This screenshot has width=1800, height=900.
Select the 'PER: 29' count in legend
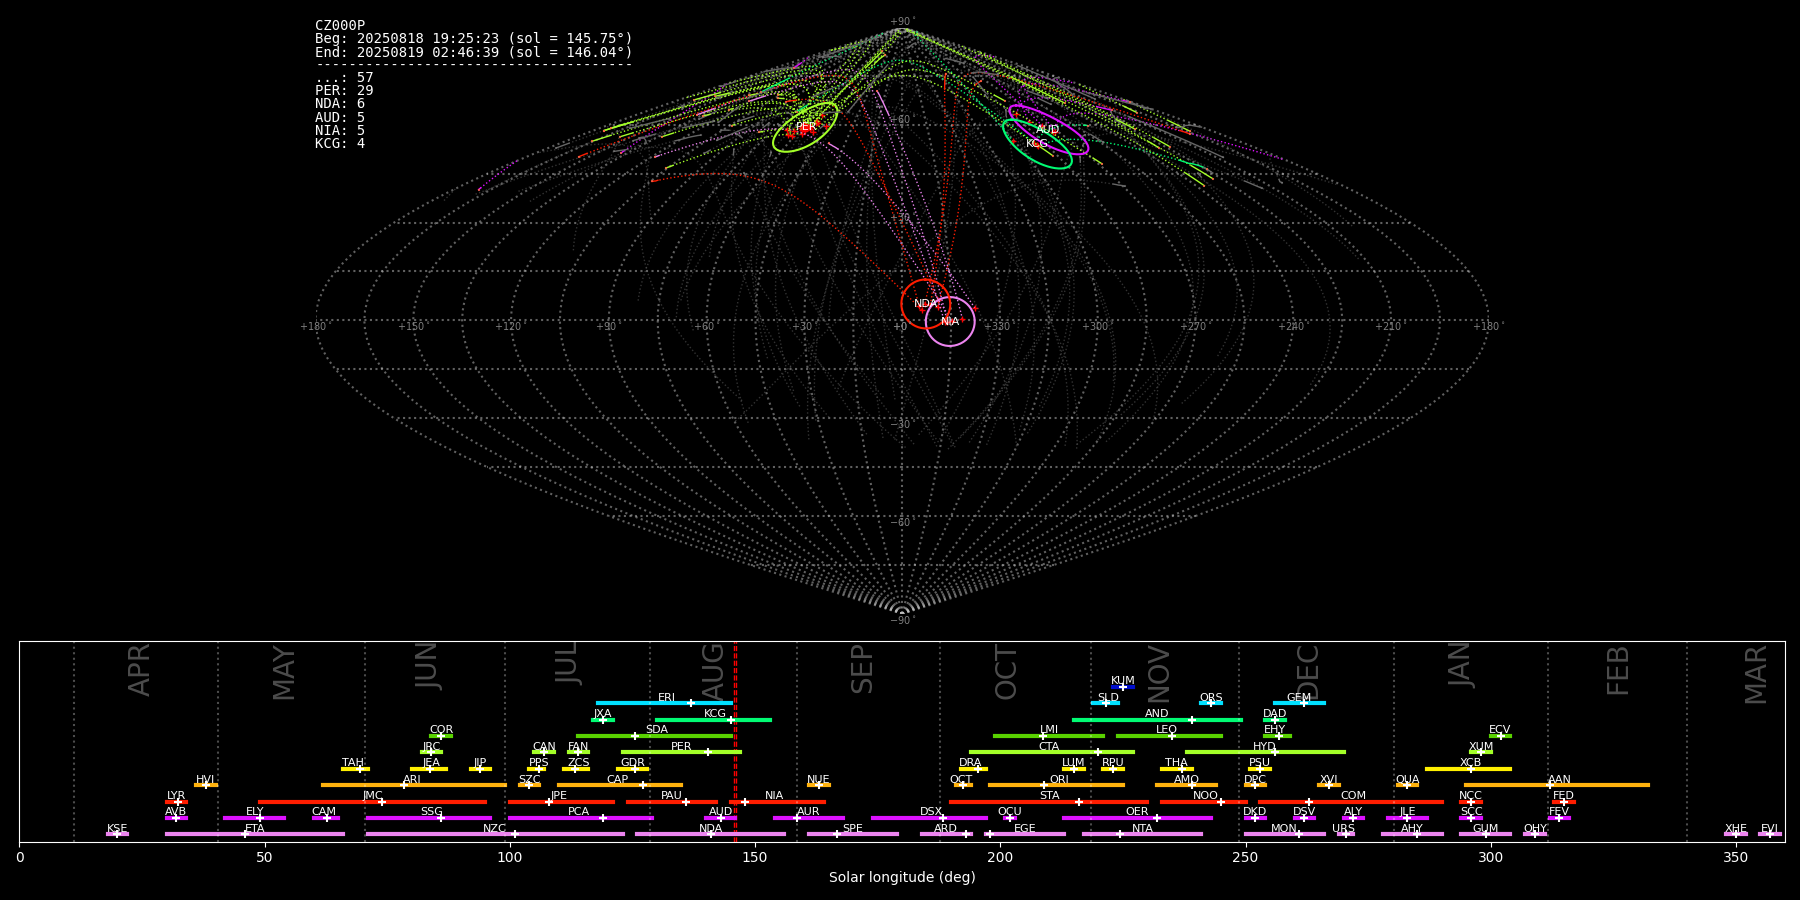344,91
